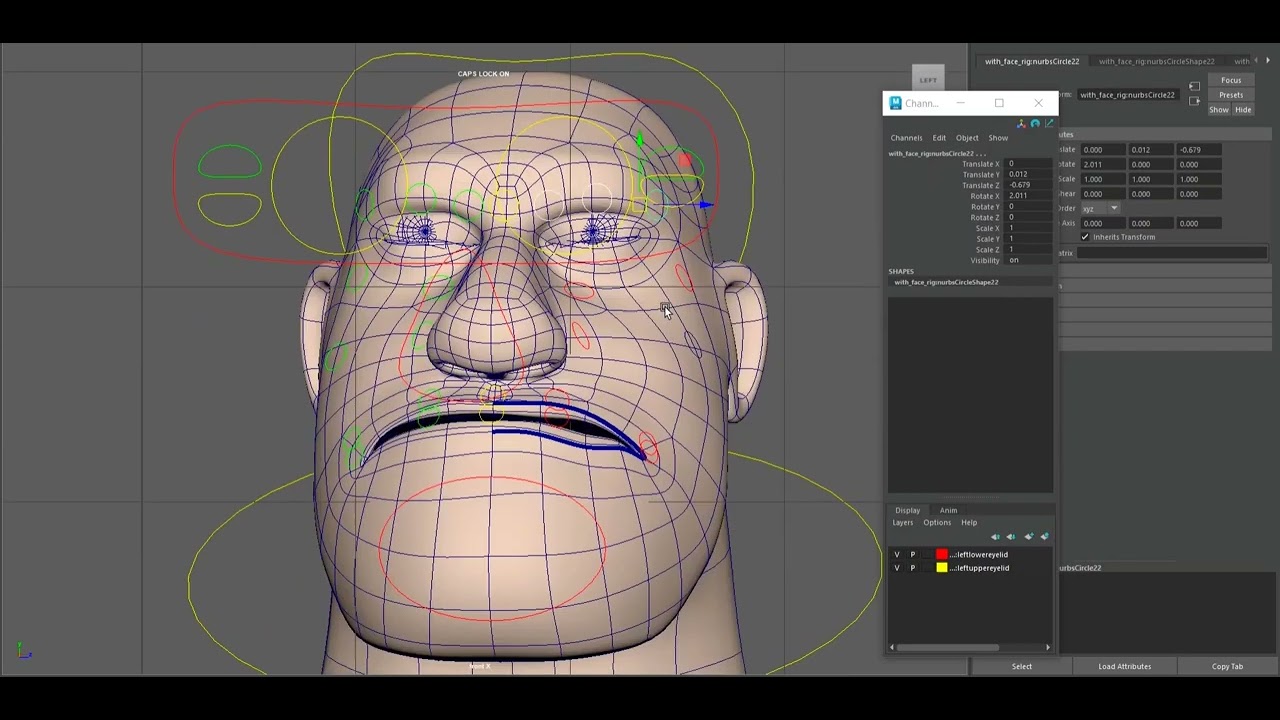Switch to Display layer tab
Viewport: 1280px width, 720px height.
(907, 510)
